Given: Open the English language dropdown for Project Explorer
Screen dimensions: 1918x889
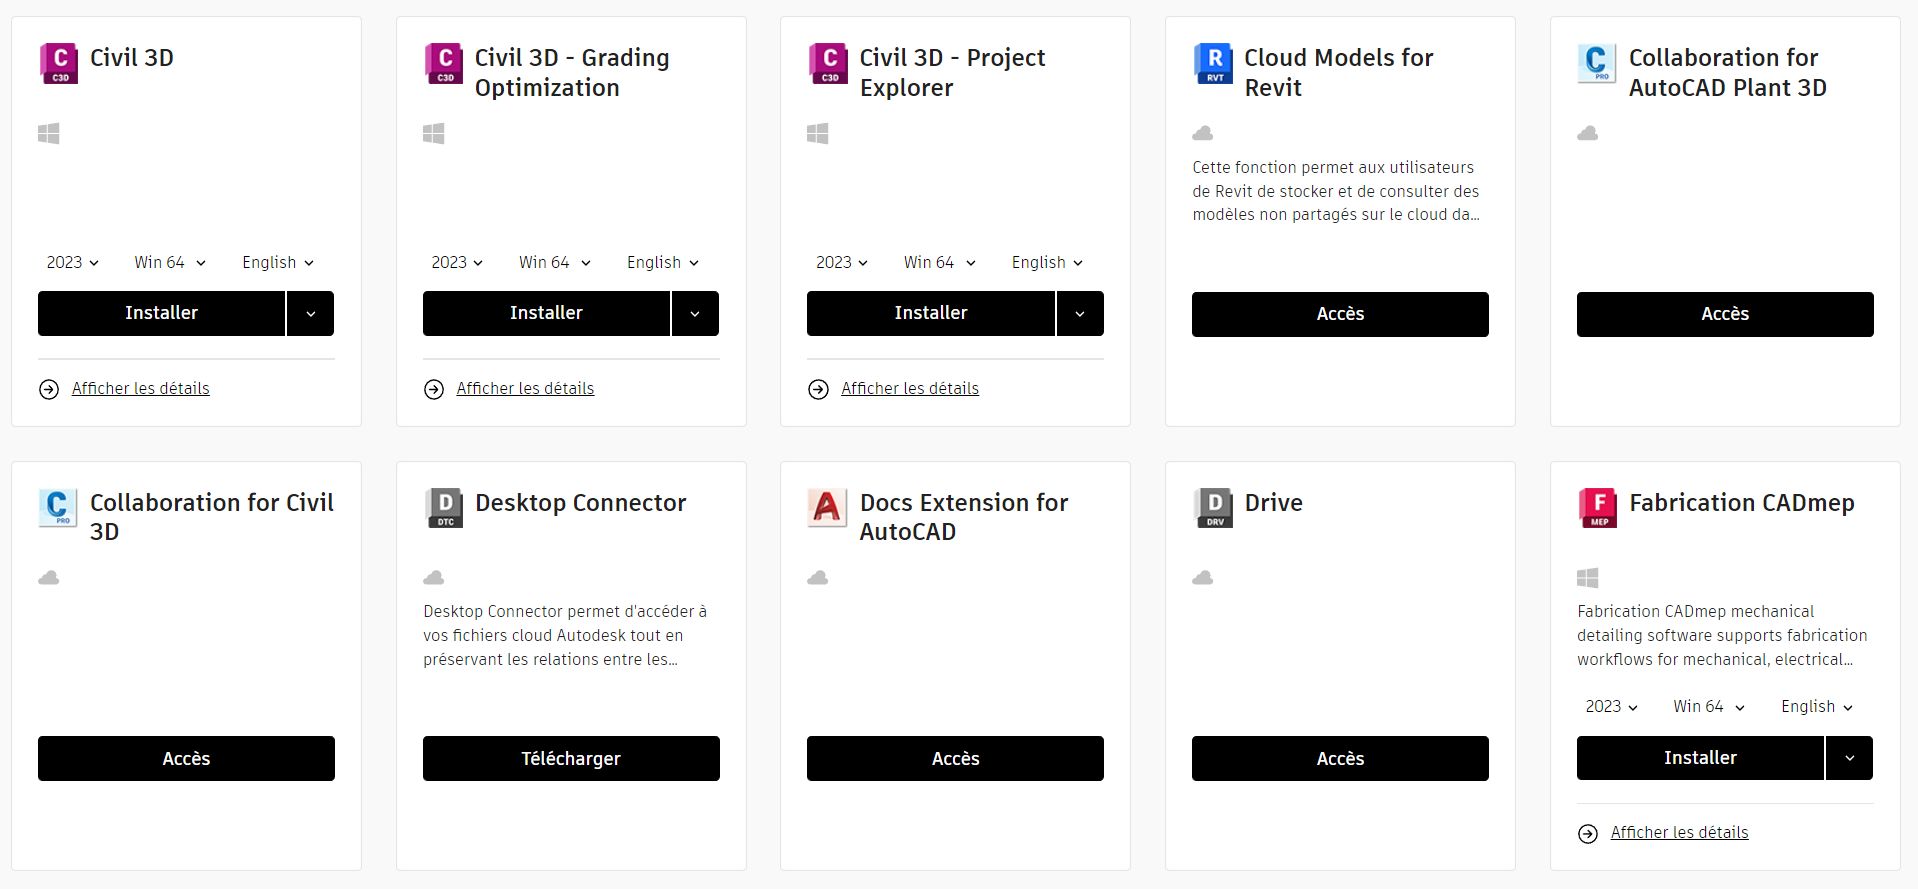Looking at the screenshot, I should 1046,262.
